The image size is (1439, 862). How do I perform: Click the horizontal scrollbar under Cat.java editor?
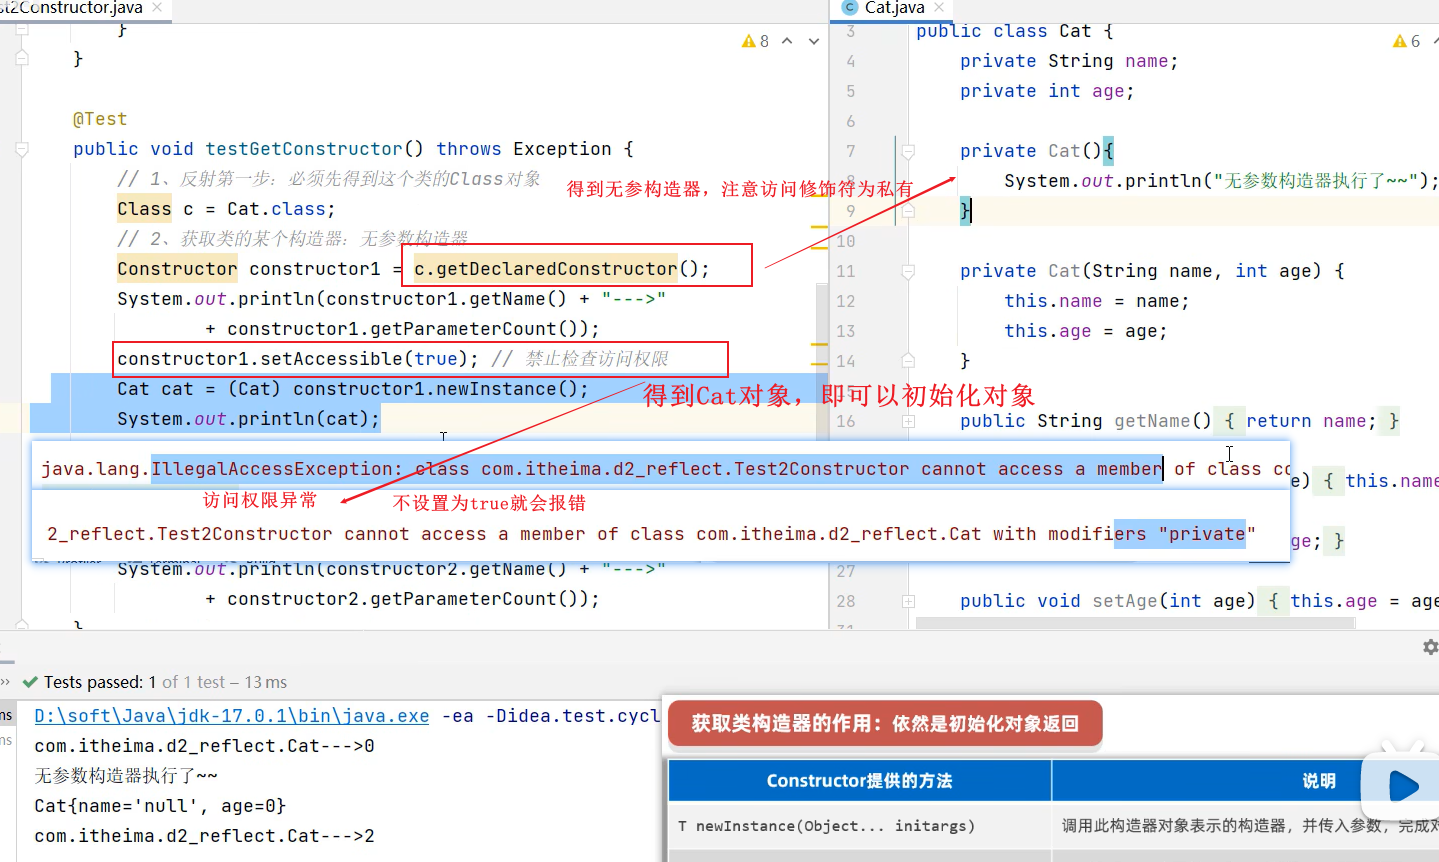pyautogui.click(x=1135, y=624)
